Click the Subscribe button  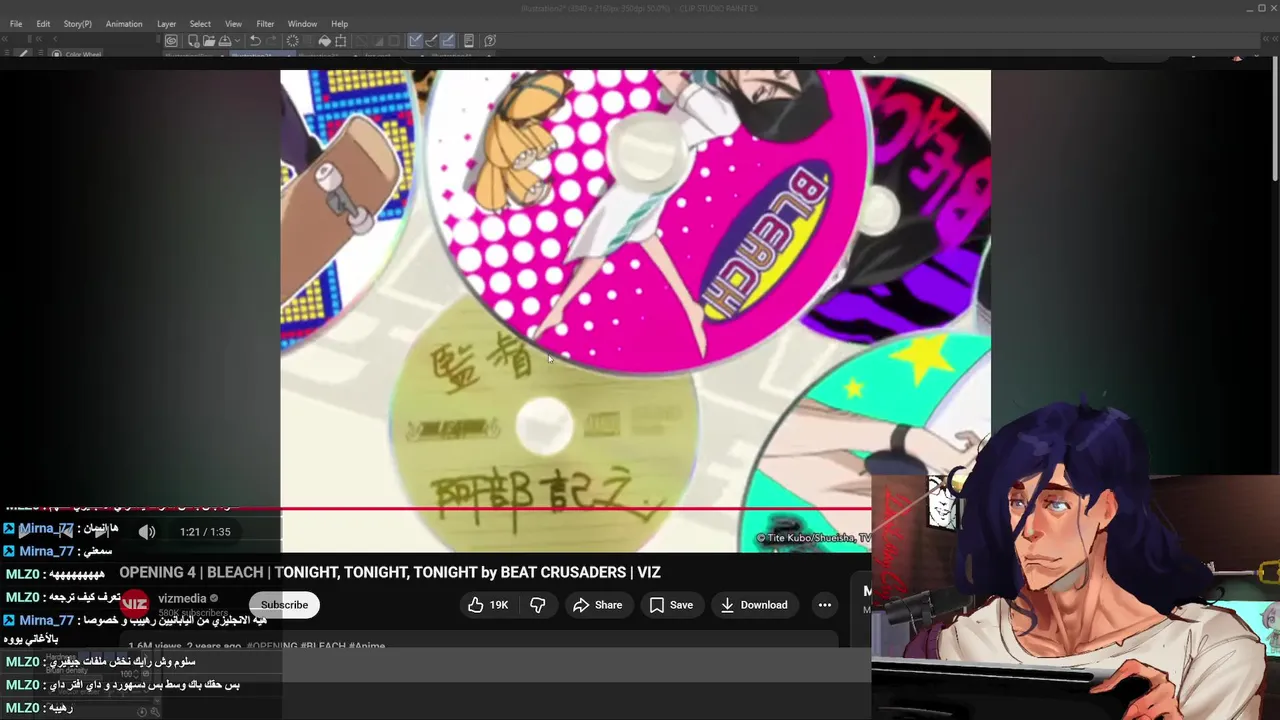tap(284, 605)
